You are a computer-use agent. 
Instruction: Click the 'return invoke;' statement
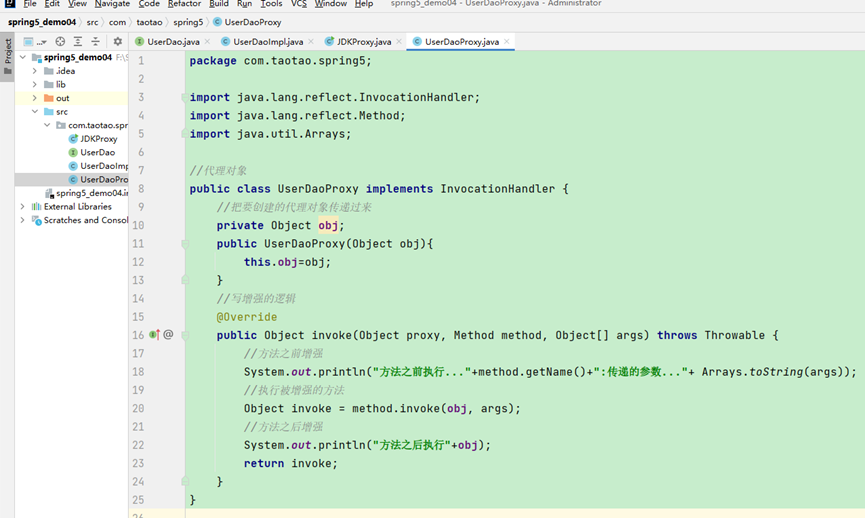(291, 463)
